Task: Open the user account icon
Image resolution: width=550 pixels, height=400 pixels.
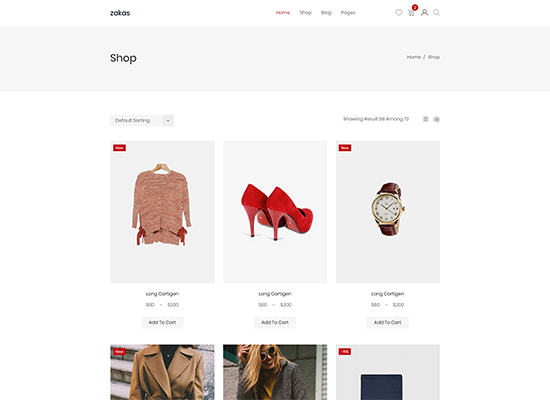Action: click(424, 13)
